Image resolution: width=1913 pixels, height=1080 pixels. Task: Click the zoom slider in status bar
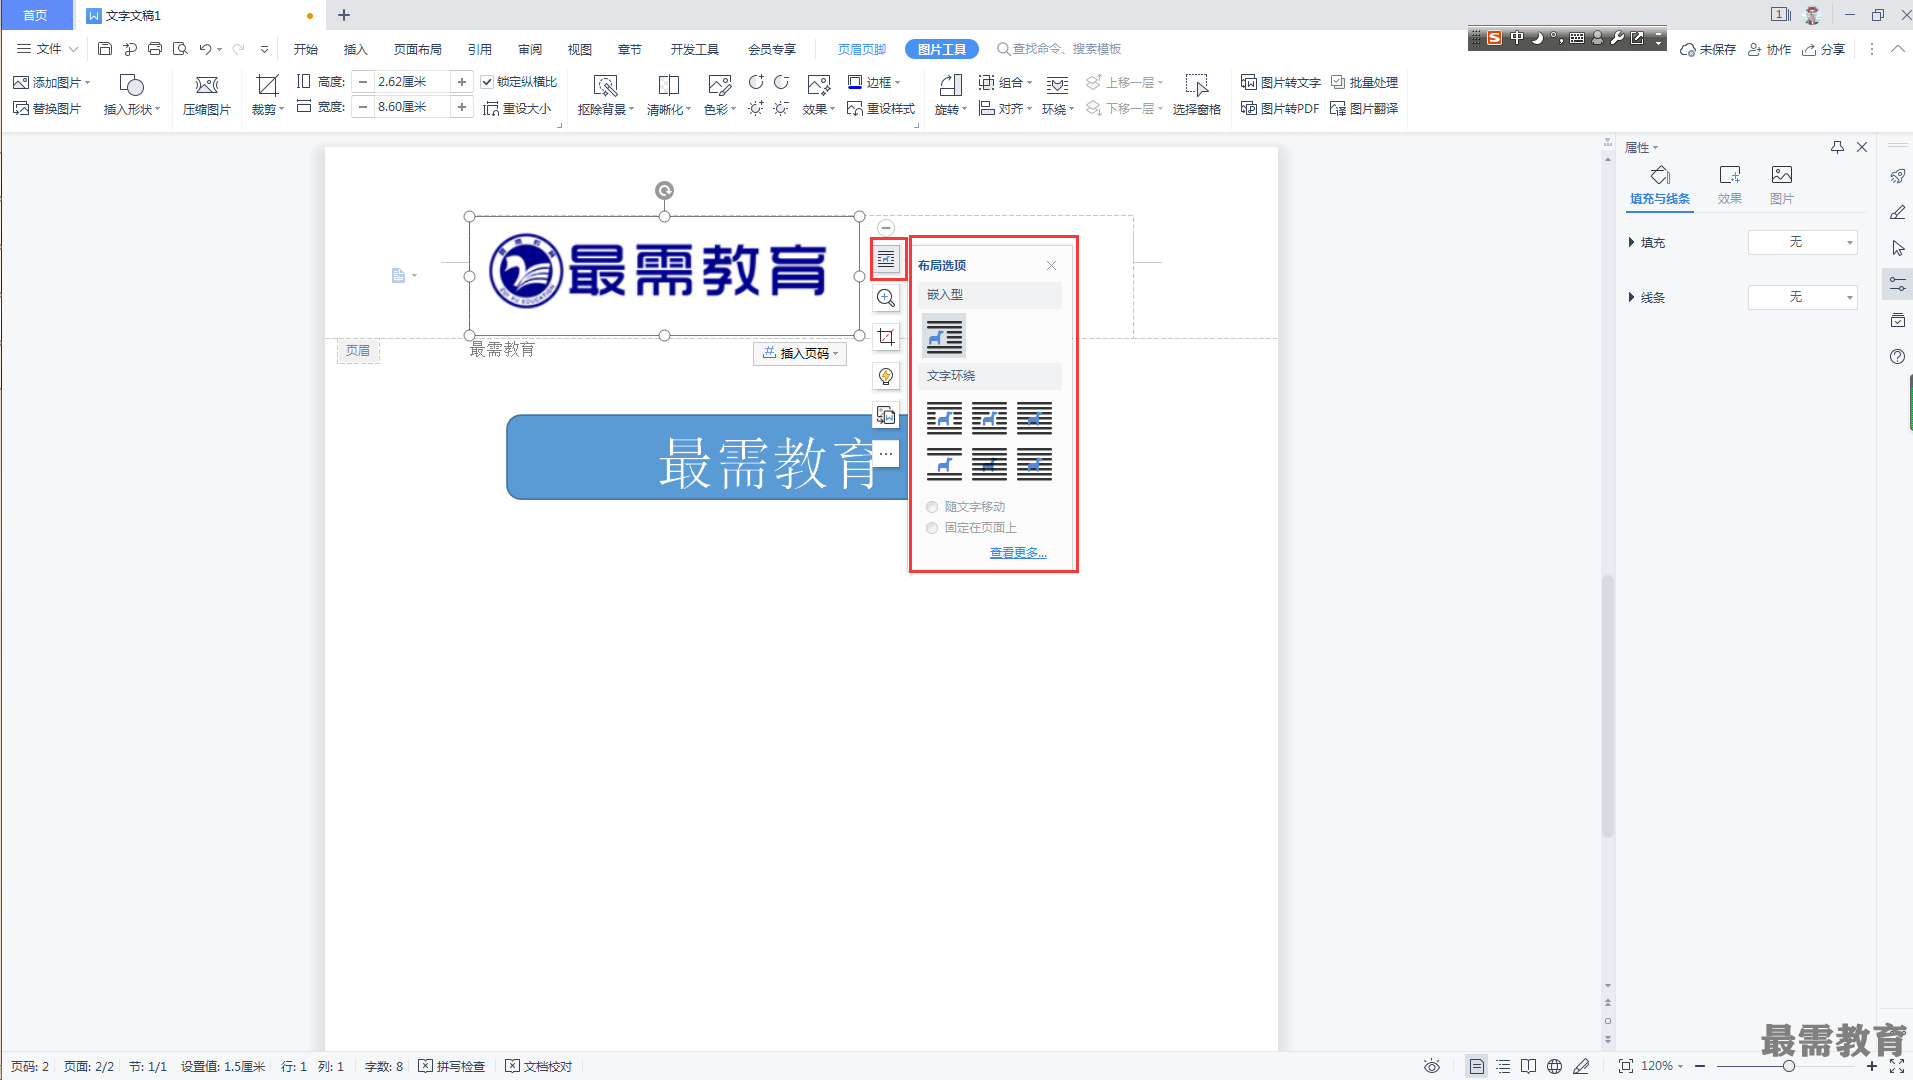[1788, 1066]
